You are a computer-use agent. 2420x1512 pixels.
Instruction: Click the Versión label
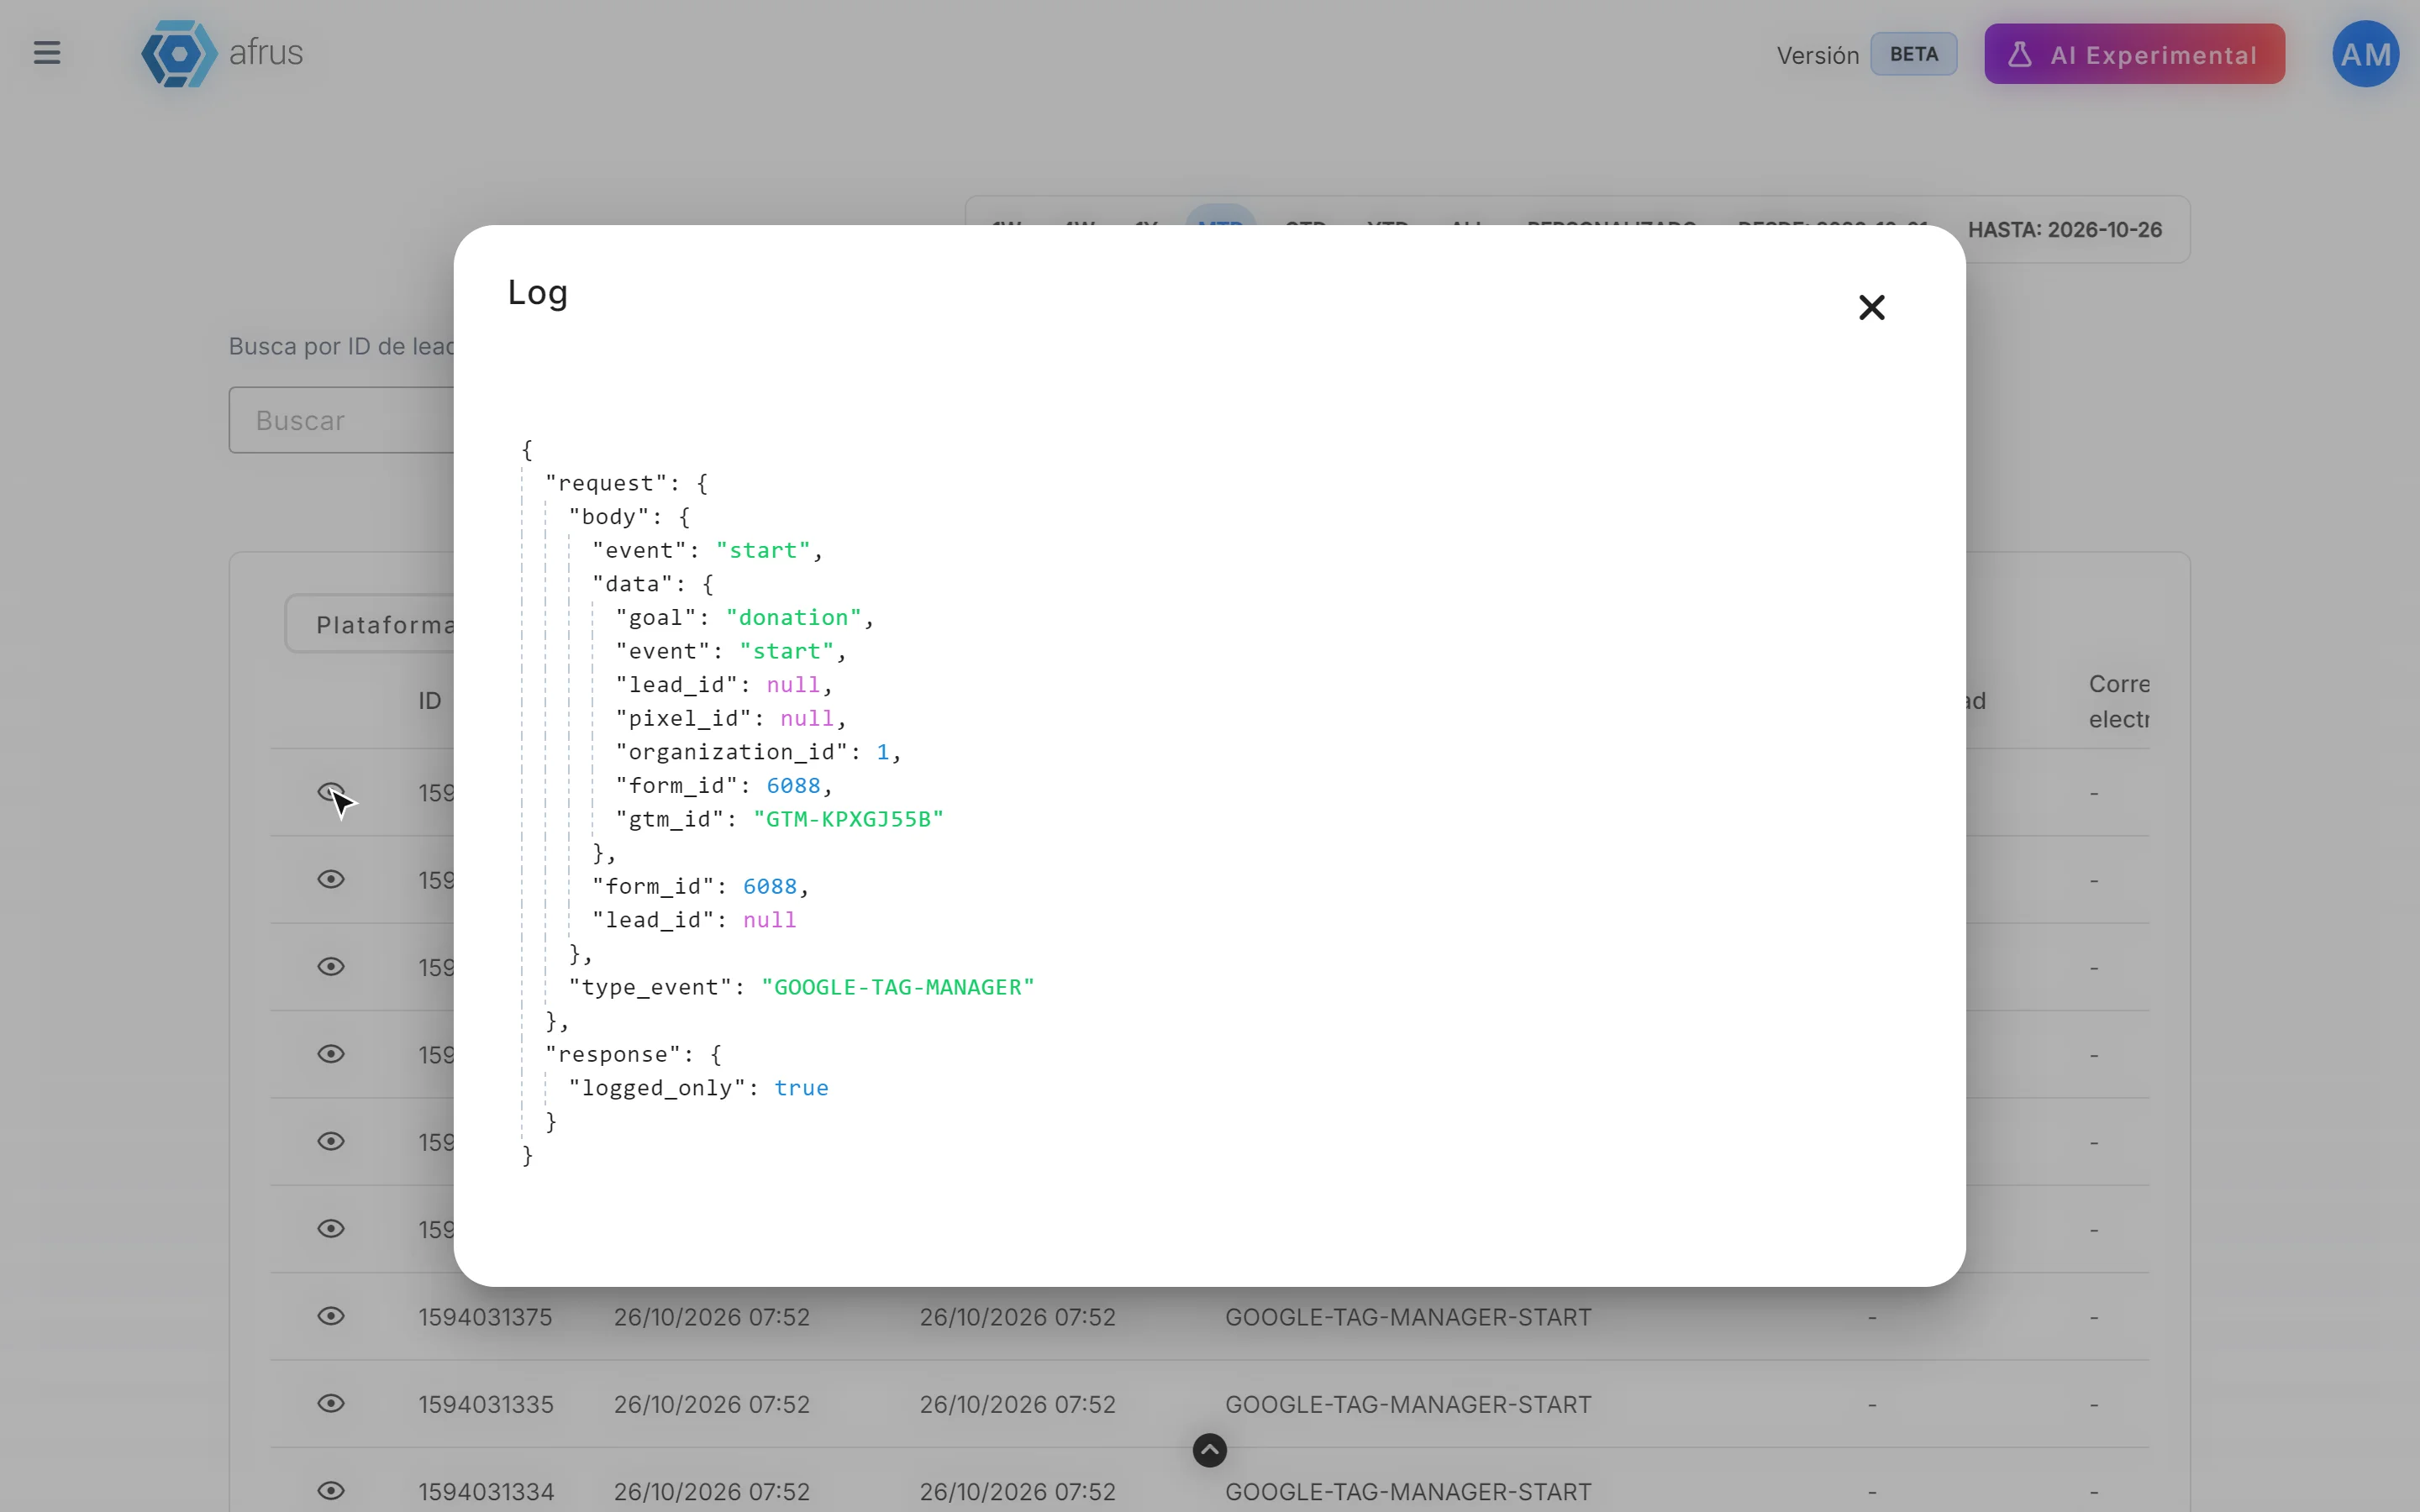coord(1817,55)
